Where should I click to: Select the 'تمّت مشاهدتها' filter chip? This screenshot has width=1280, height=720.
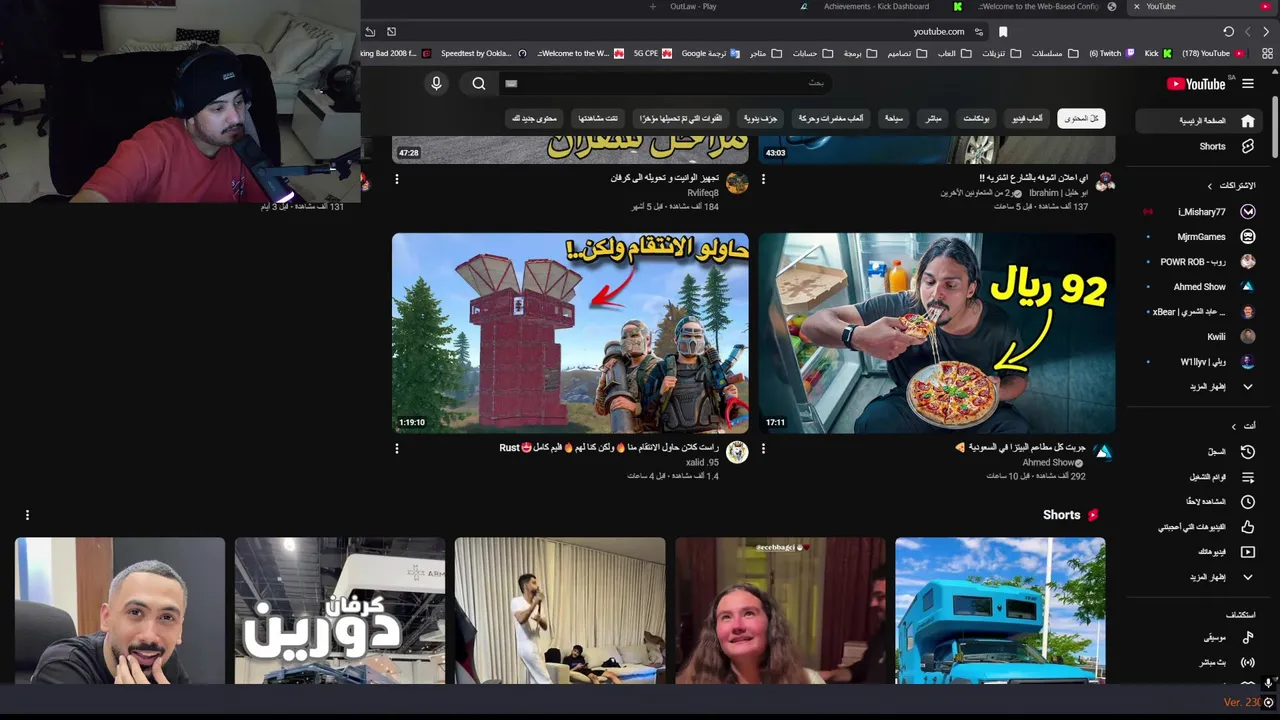tap(599, 118)
